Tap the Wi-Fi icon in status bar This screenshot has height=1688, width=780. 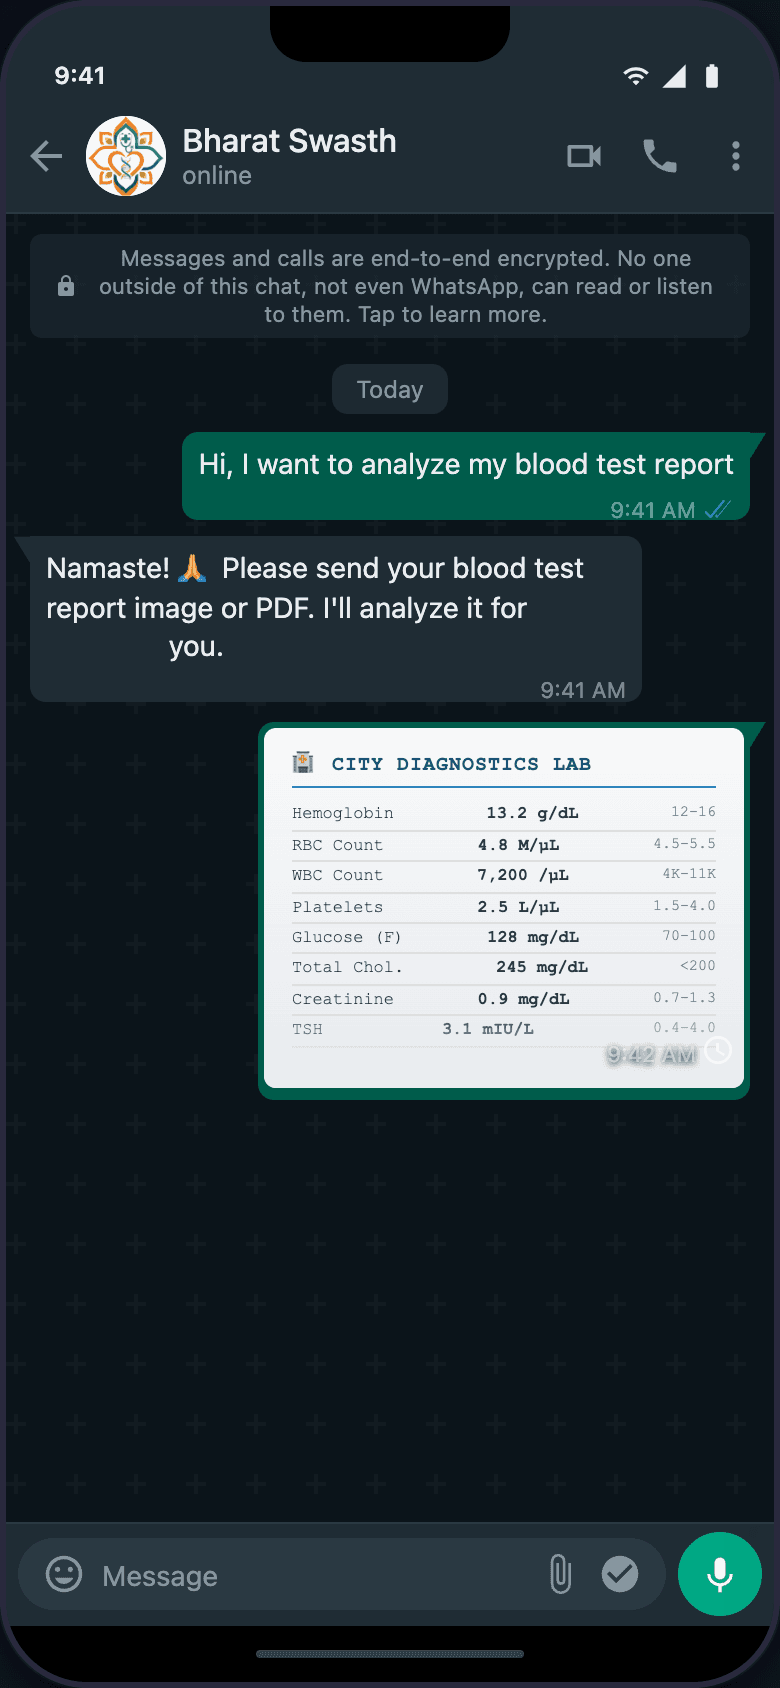click(x=635, y=76)
